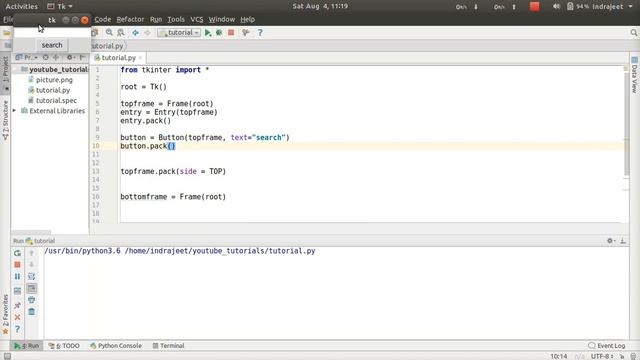Open the Tk application menu in top bar
The image size is (640, 360).
click(60, 7)
